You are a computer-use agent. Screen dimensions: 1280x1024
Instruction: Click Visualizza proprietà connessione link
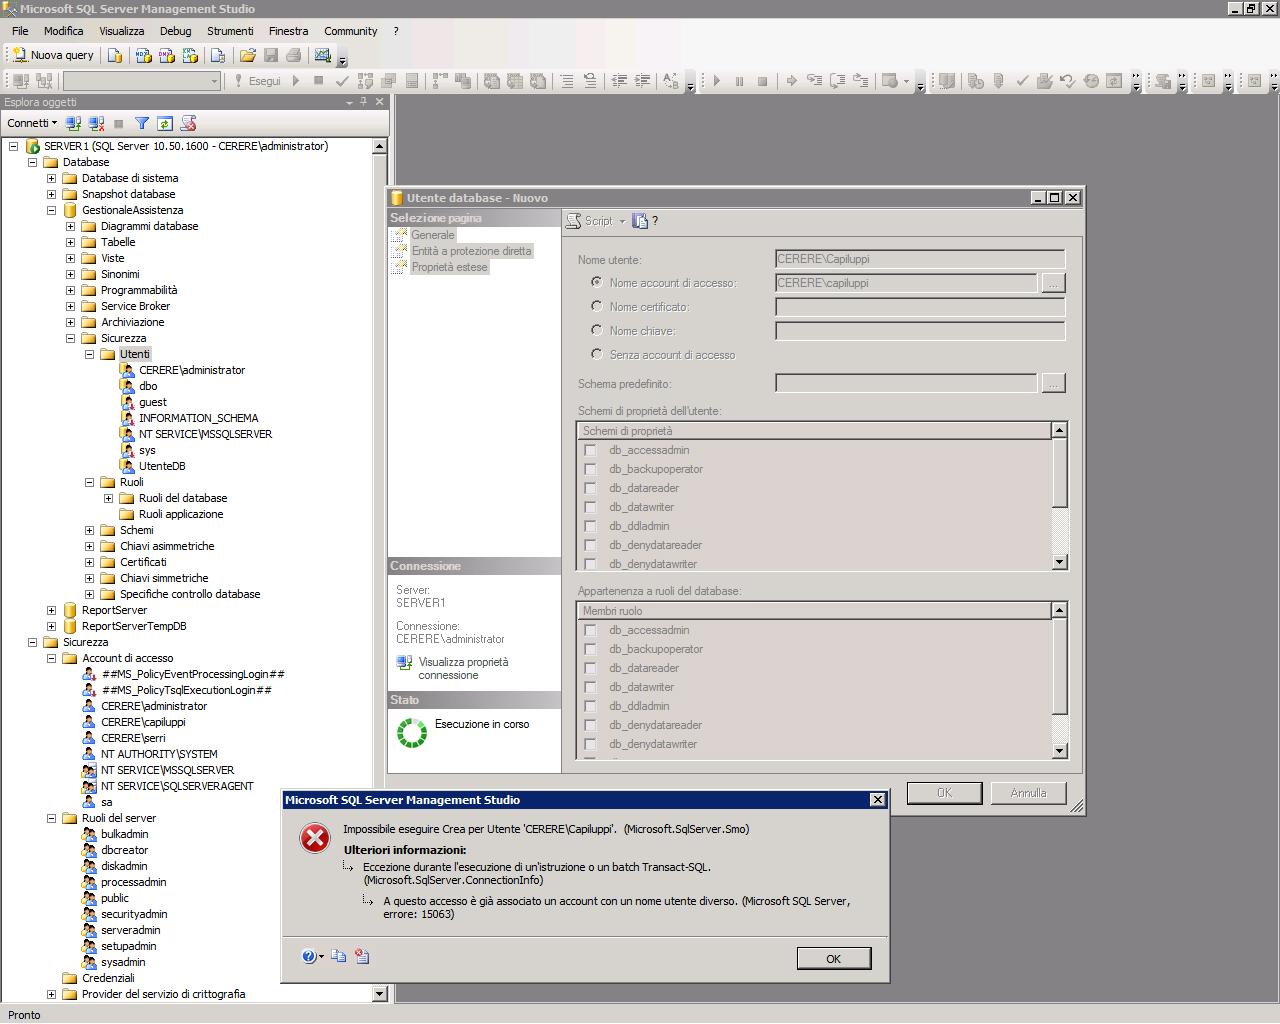coord(463,668)
